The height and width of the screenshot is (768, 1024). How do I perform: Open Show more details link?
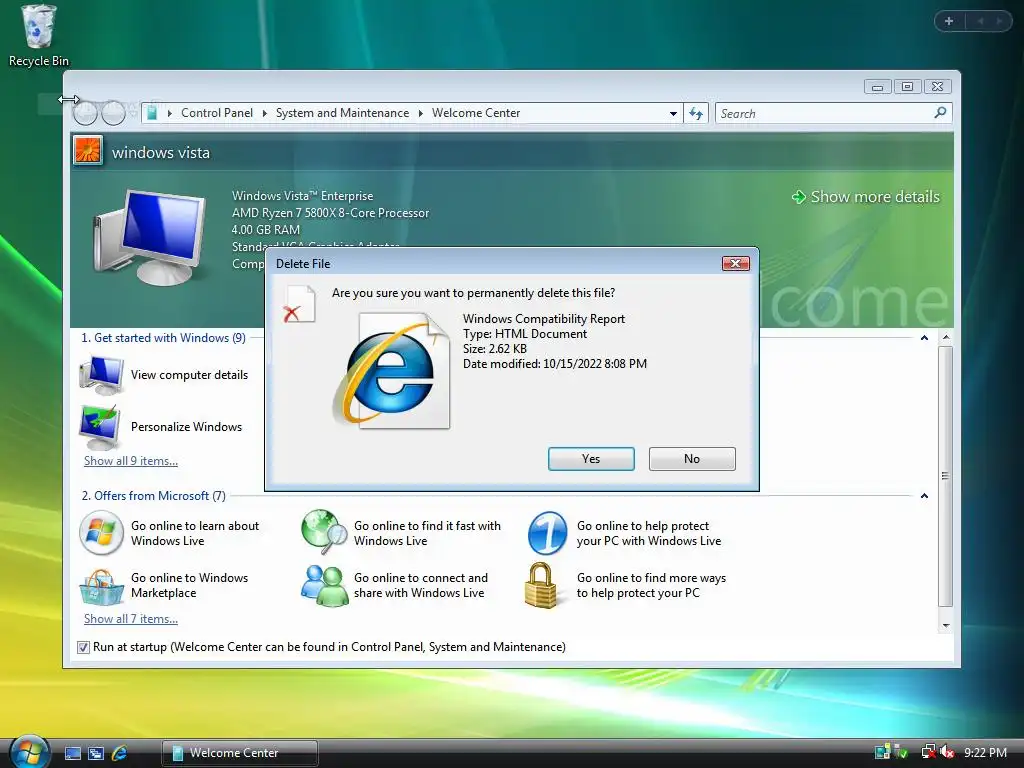pyautogui.click(x=865, y=197)
